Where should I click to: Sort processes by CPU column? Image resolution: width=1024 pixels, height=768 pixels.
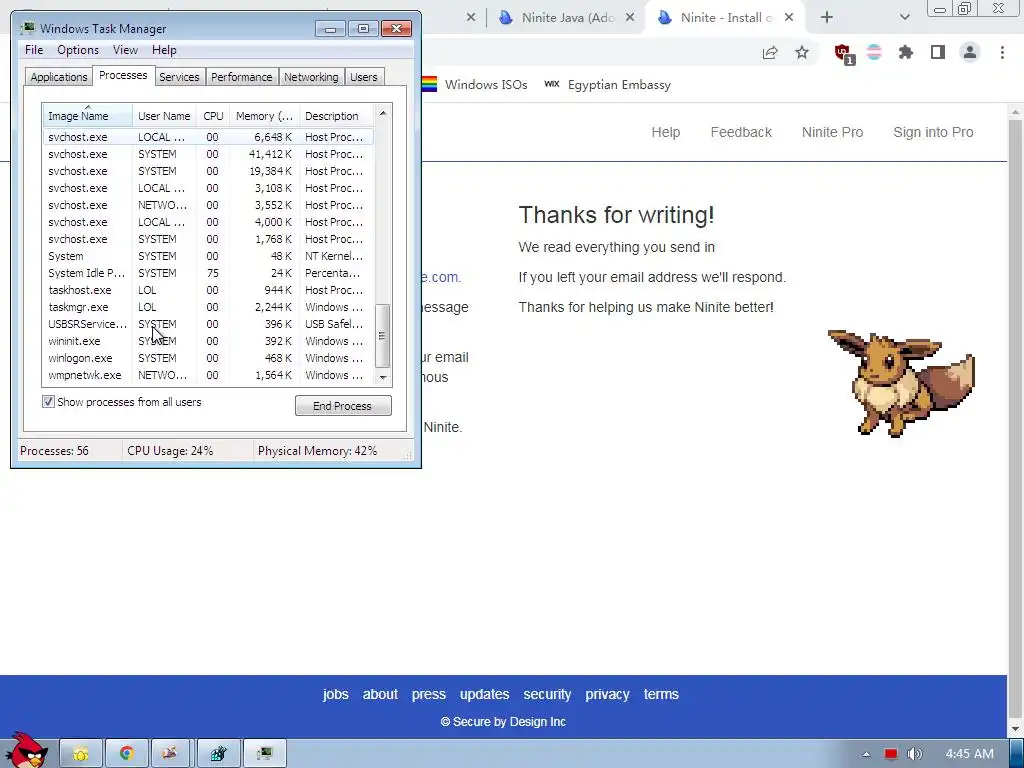tap(213, 116)
